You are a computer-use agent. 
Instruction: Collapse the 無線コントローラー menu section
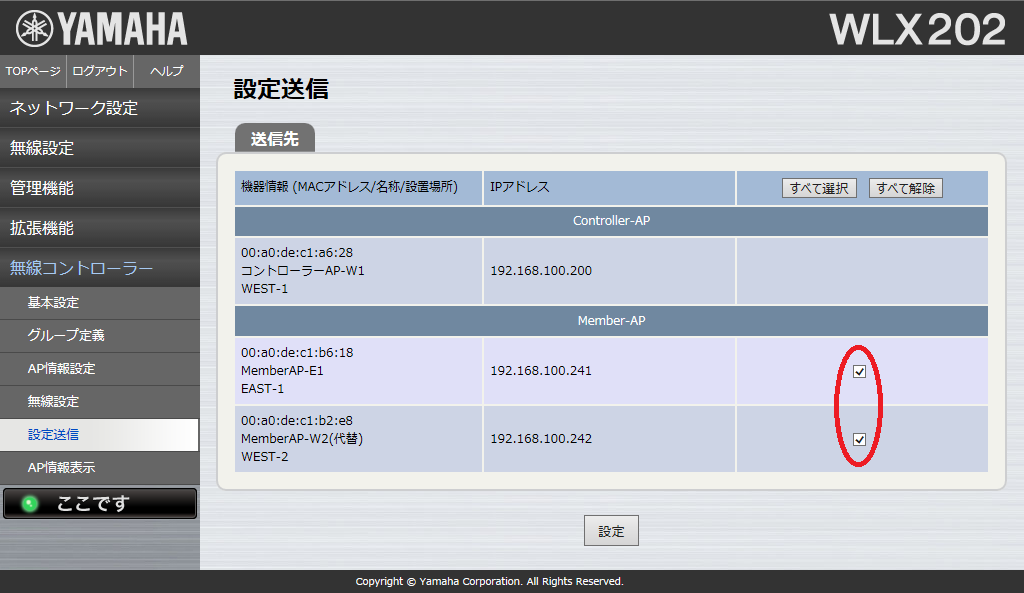pyautogui.click(x=99, y=268)
